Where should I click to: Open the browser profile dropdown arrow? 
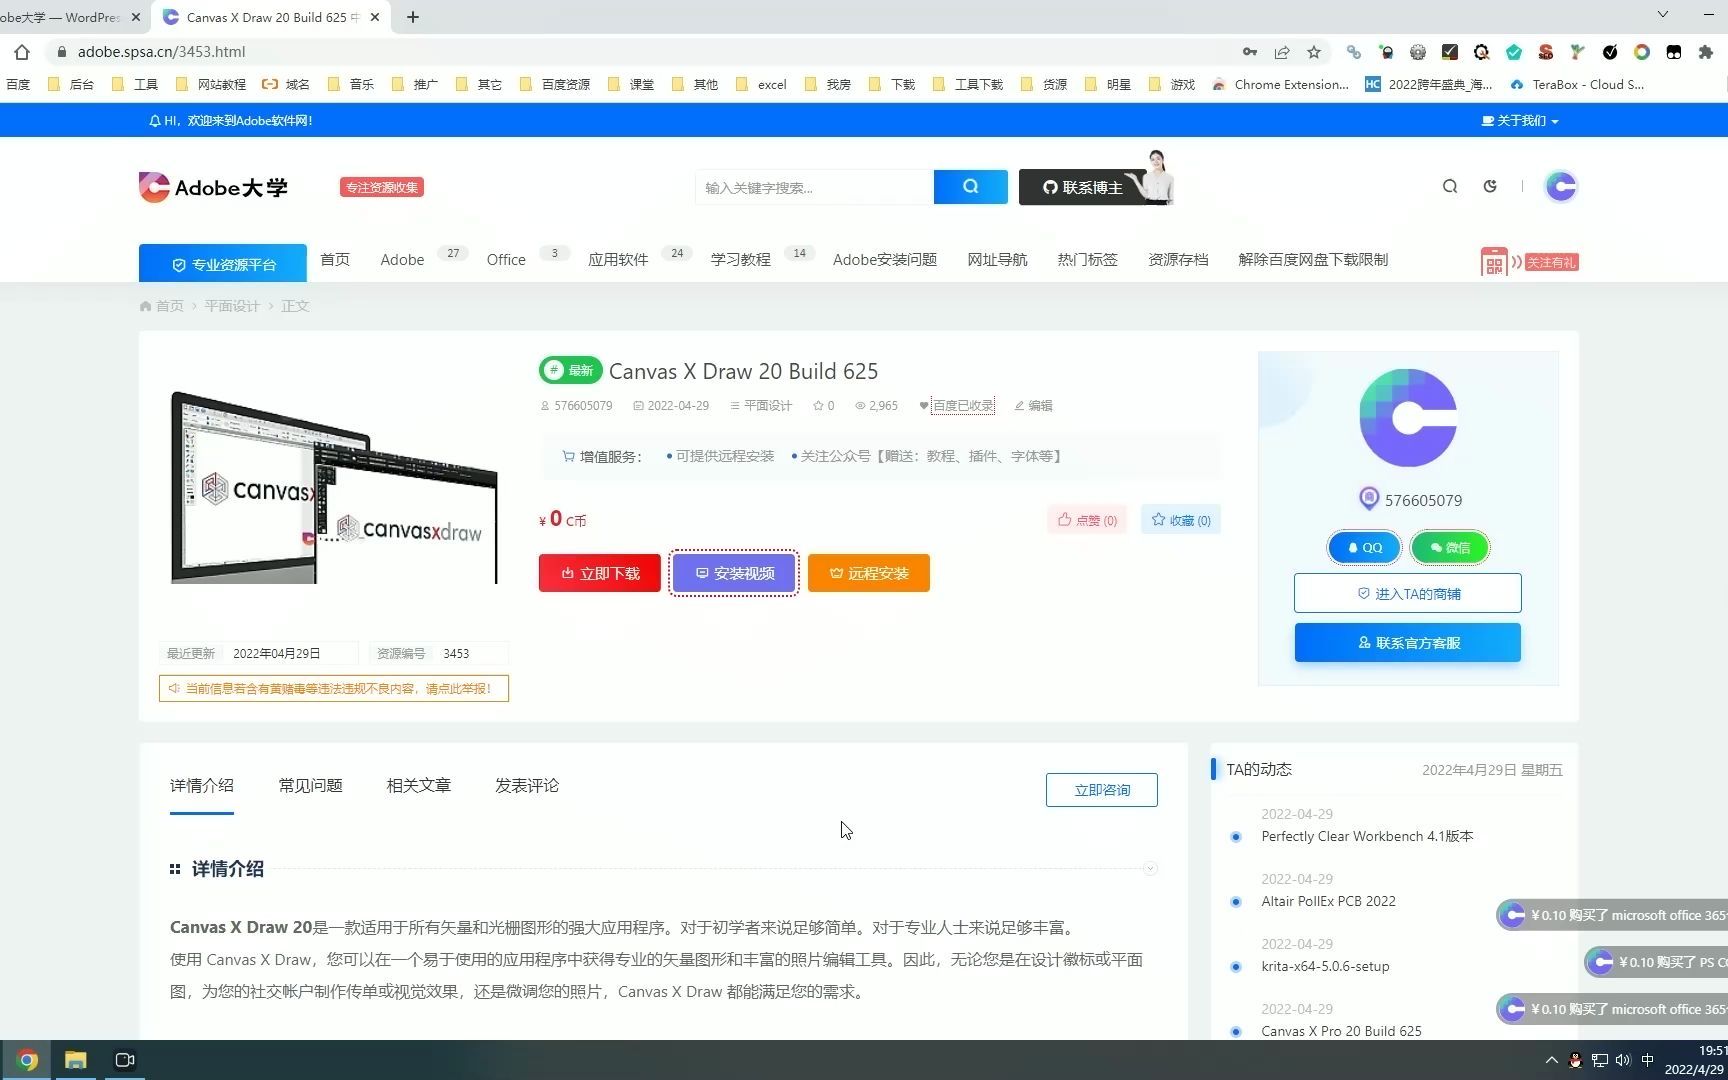pos(1663,16)
